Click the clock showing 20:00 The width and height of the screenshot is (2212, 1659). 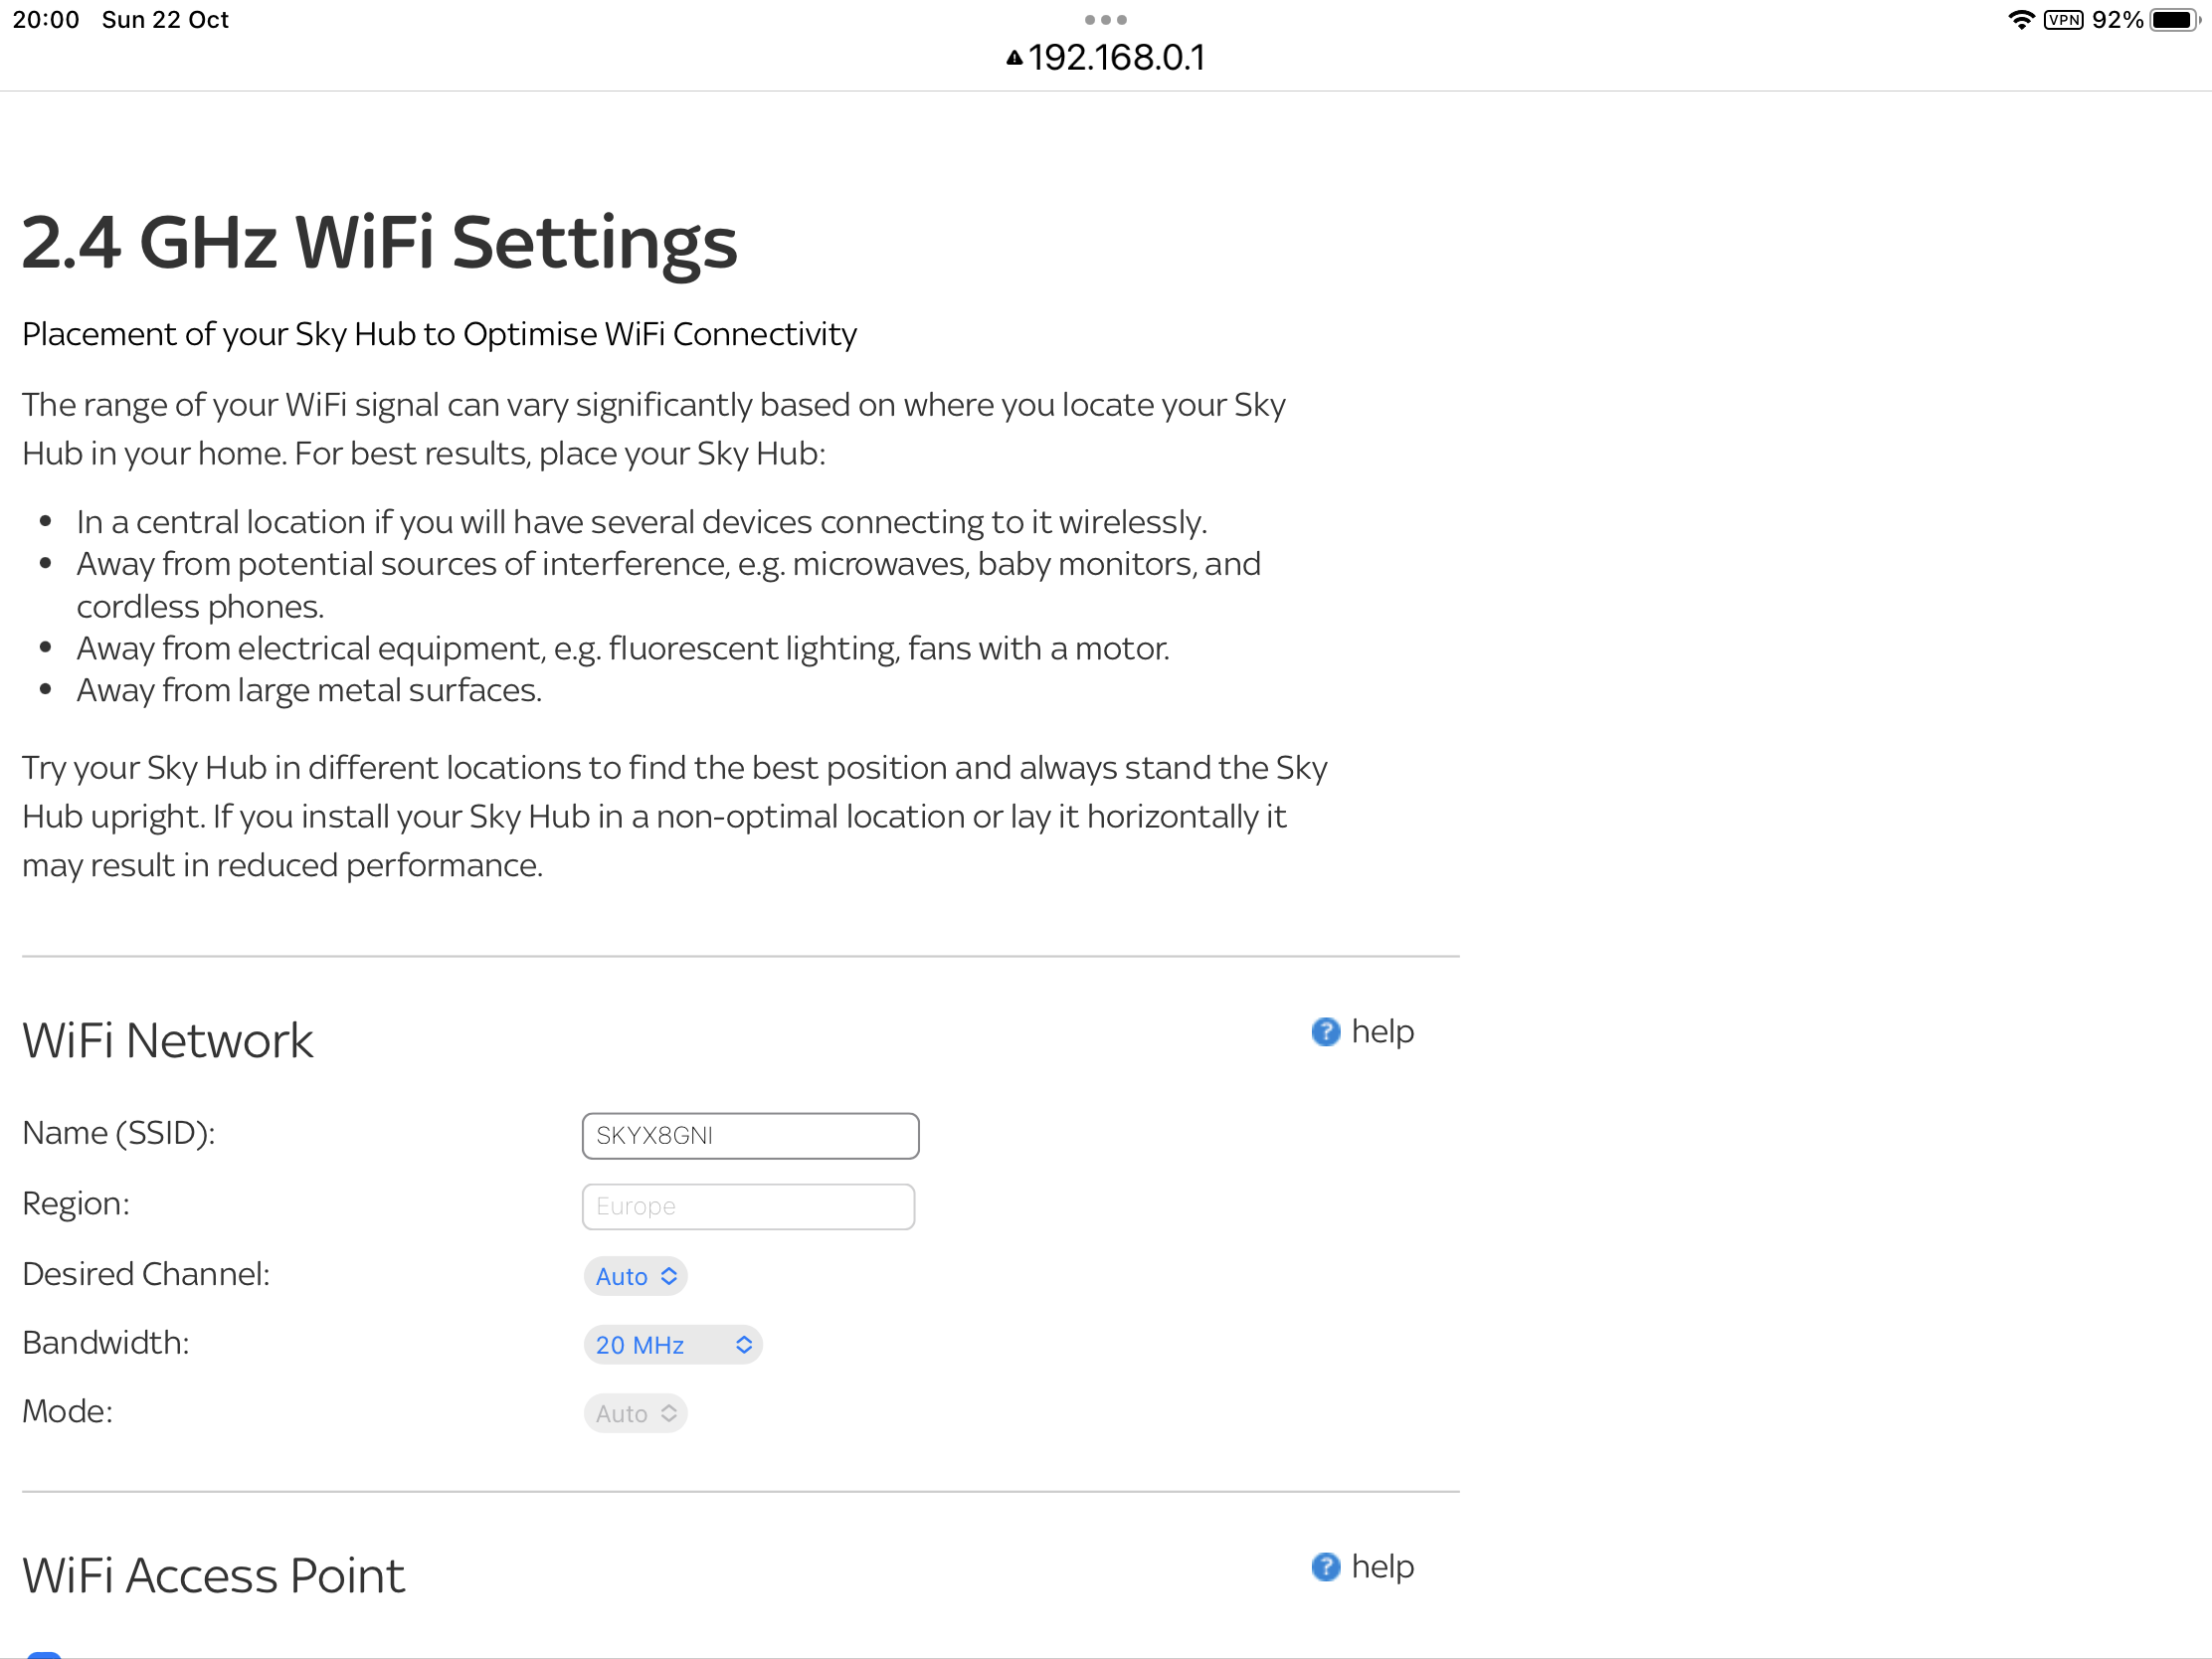point(46,18)
